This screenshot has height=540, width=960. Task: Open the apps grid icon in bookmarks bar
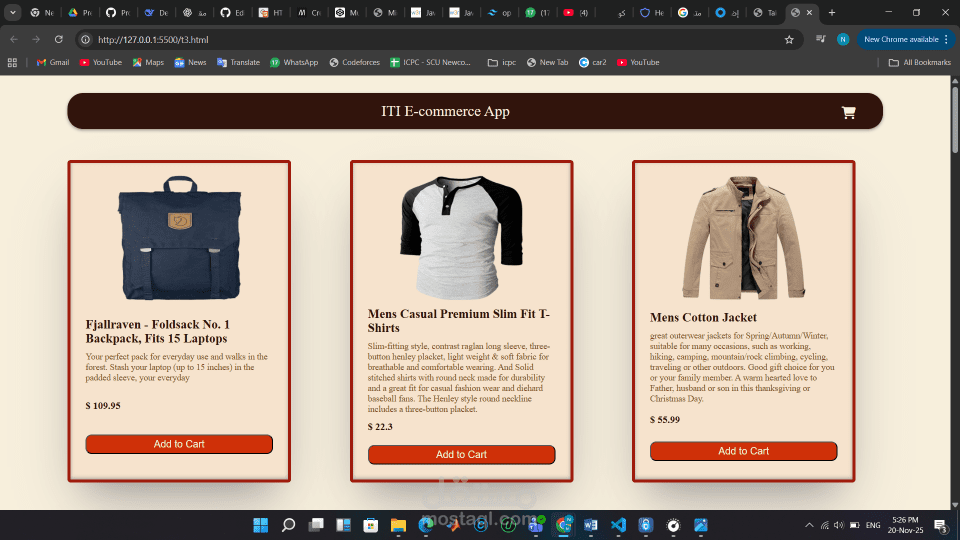click(x=12, y=62)
